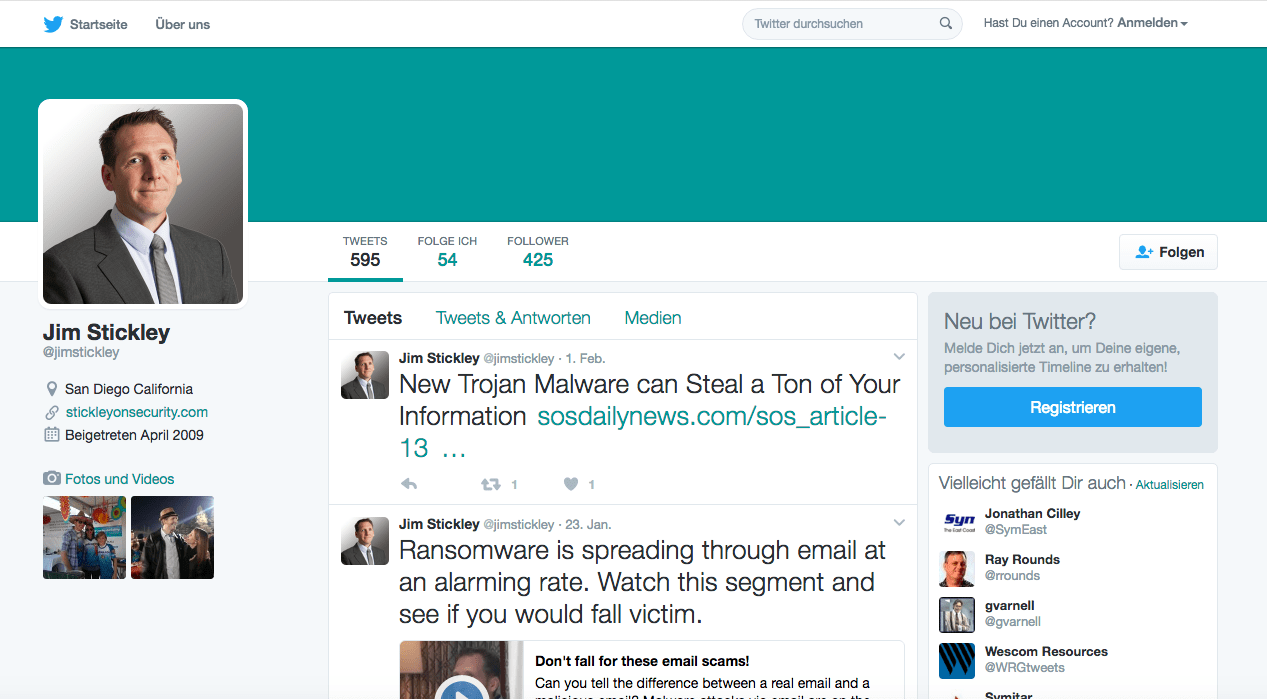Screen dimensions: 1267x699
Task: Open the Medien tab
Action: coord(653,318)
